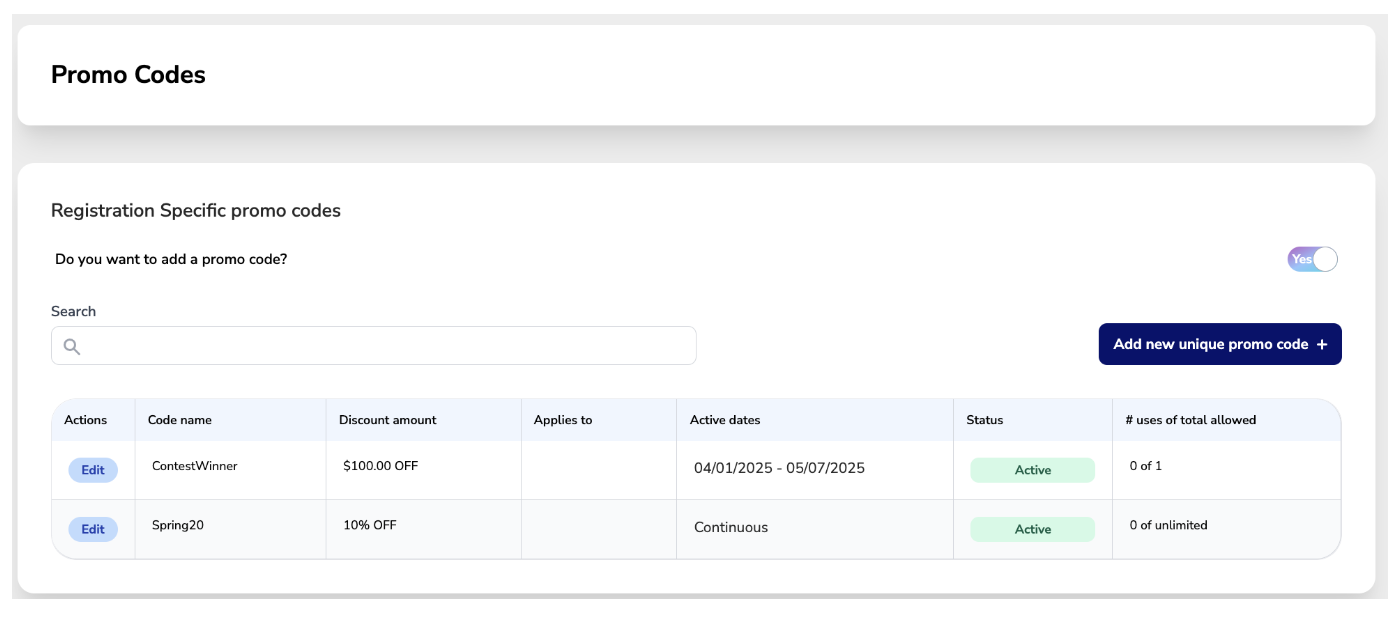The image size is (1396, 618).
Task: Click the Active status badge for Spring20
Action: 1032,529
